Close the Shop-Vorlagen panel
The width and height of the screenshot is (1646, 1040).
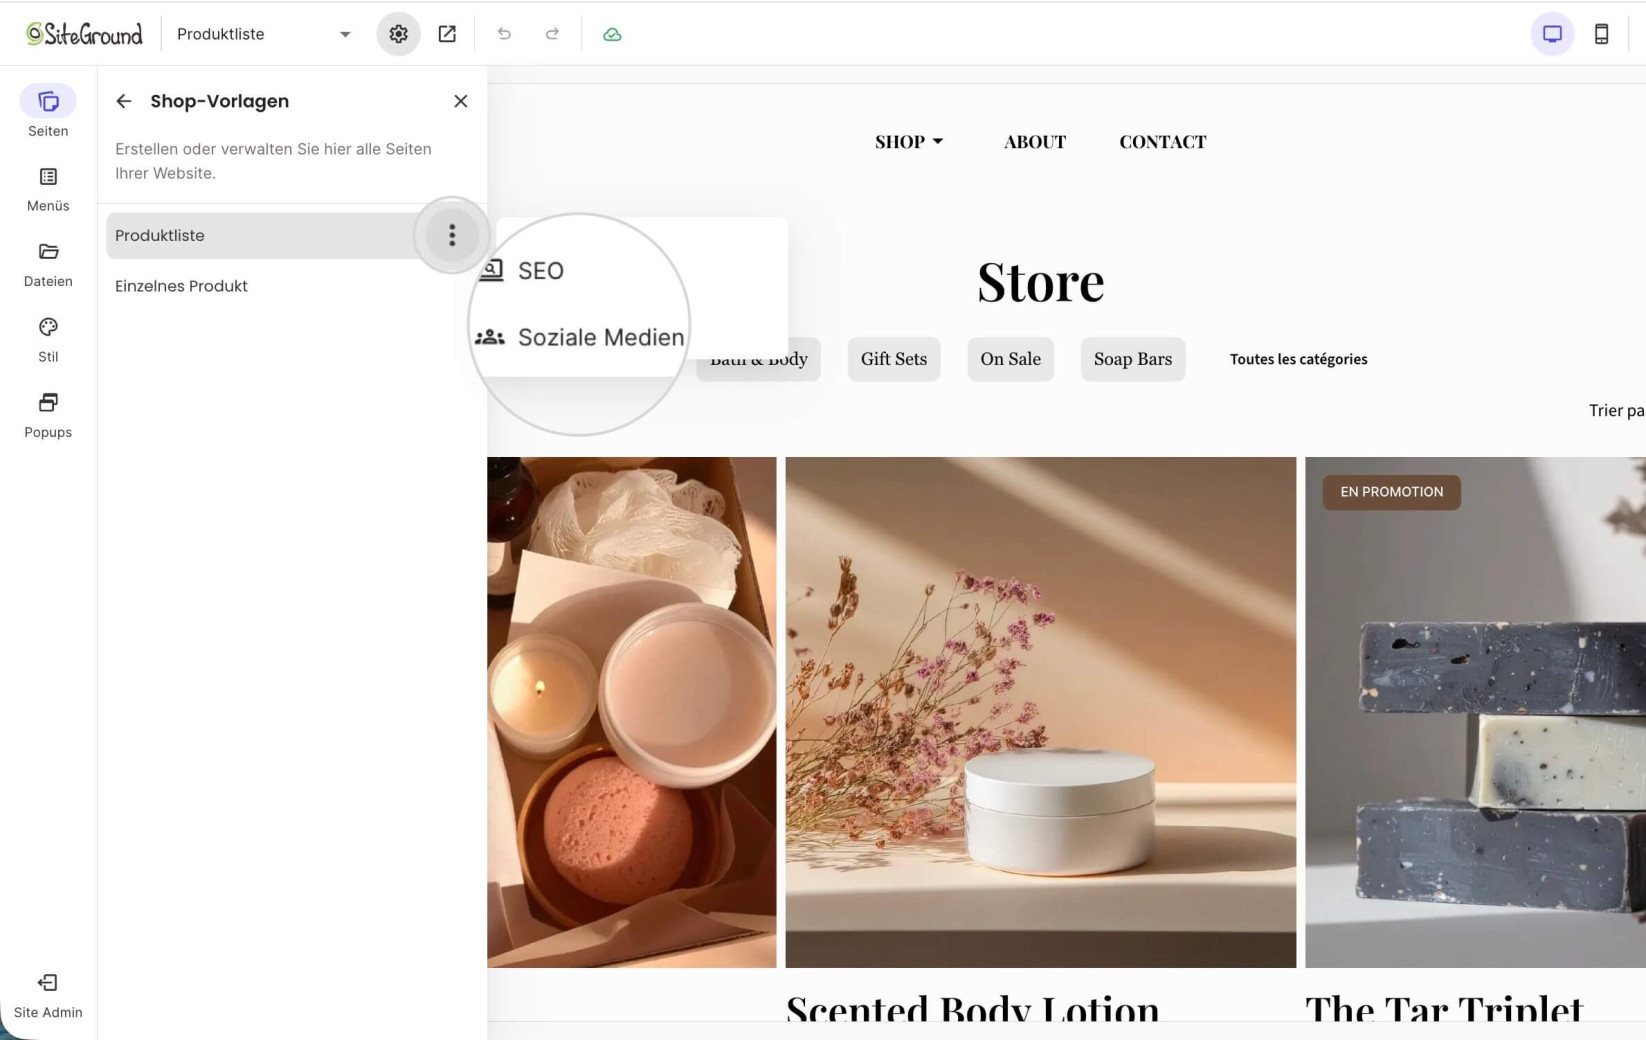[460, 101]
